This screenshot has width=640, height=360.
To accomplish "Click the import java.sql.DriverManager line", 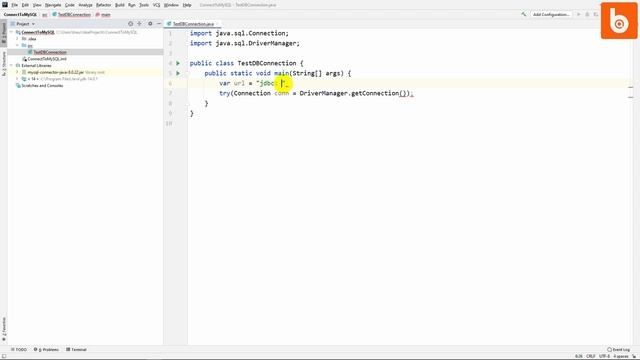I will coord(244,43).
